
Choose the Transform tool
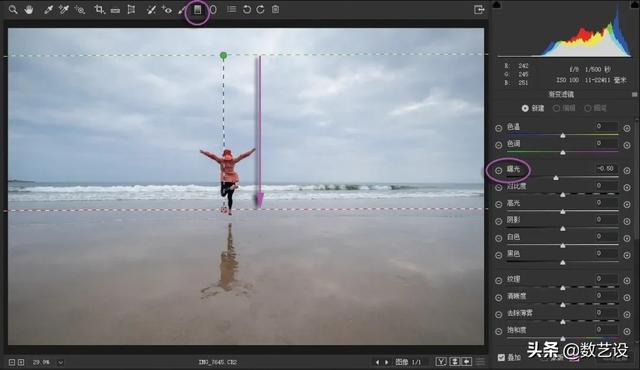(131, 9)
